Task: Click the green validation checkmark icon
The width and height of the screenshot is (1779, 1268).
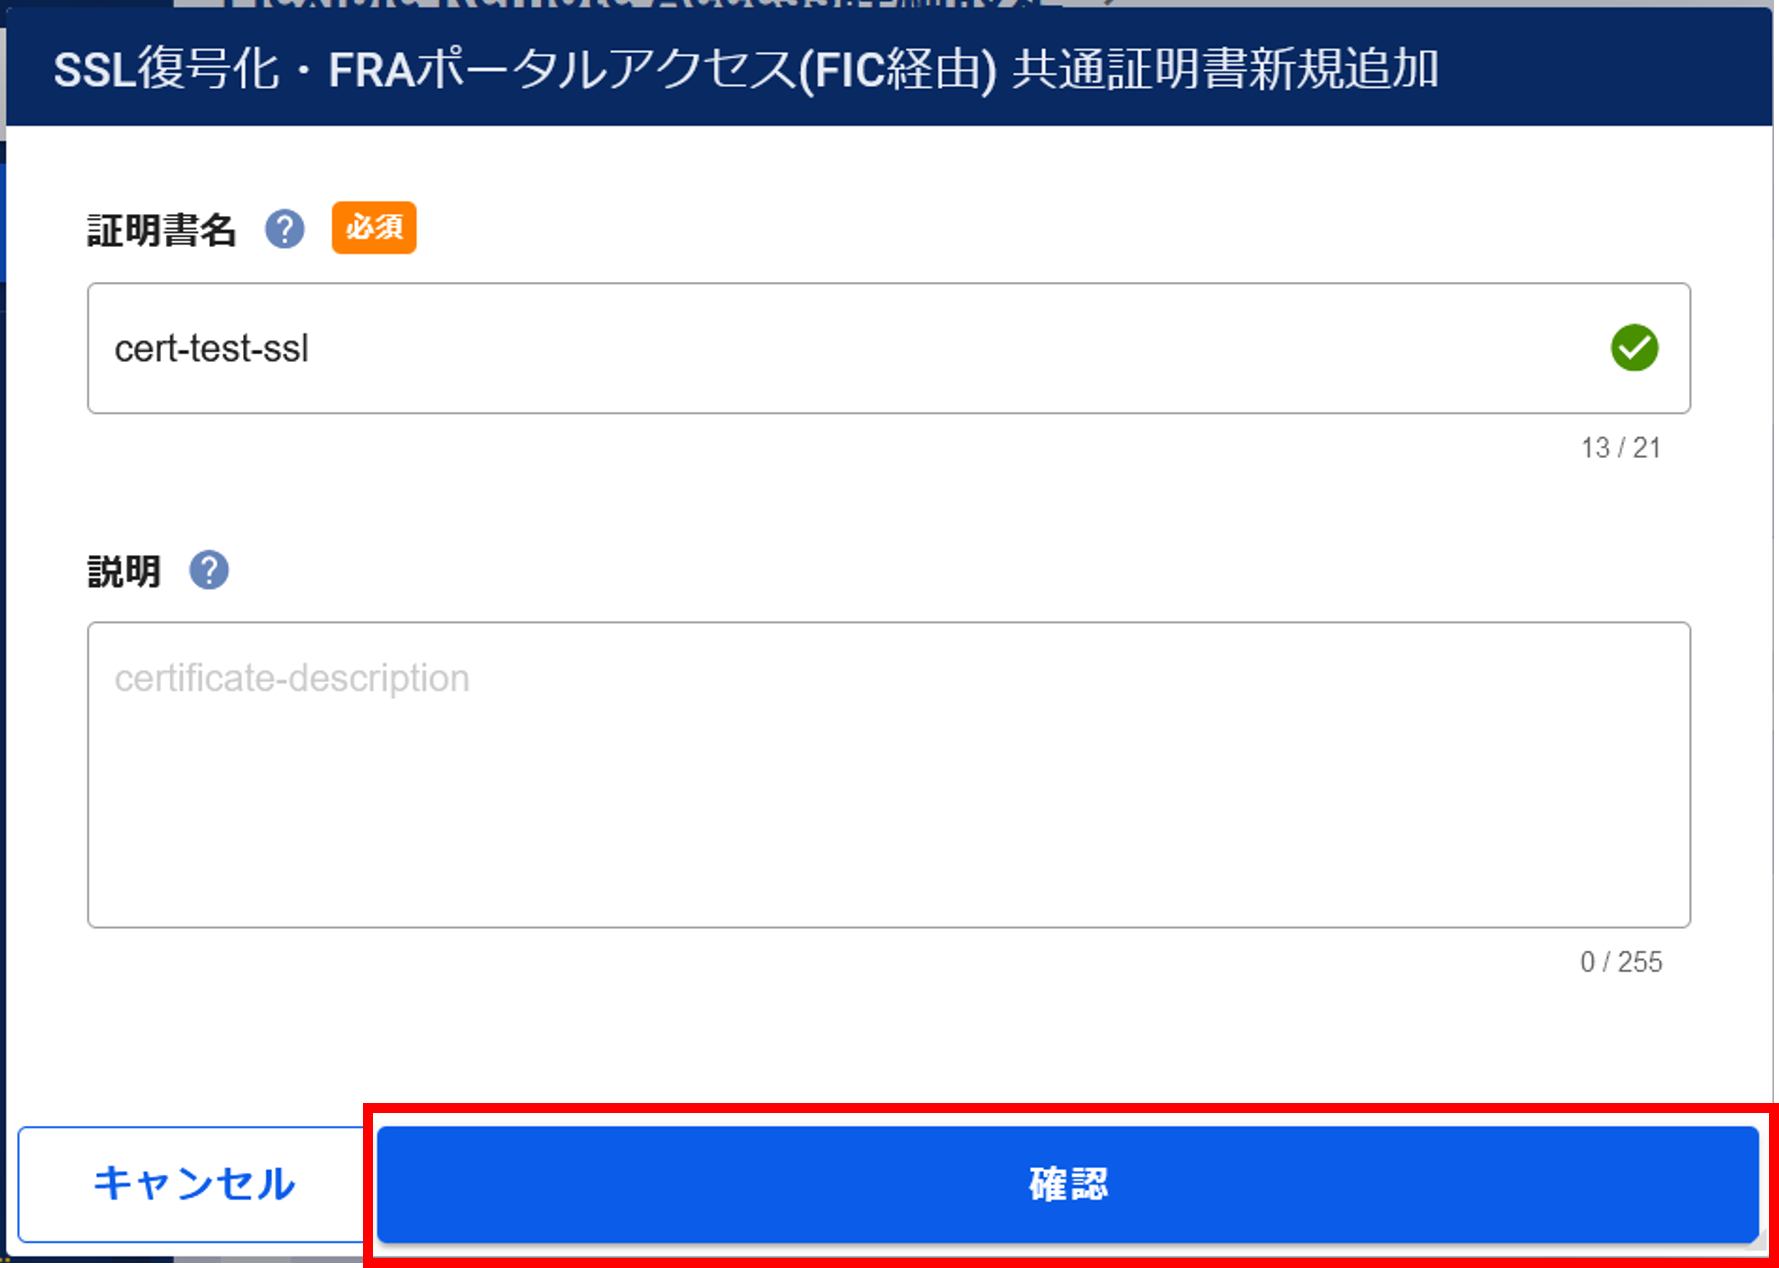Action: coord(1634,348)
